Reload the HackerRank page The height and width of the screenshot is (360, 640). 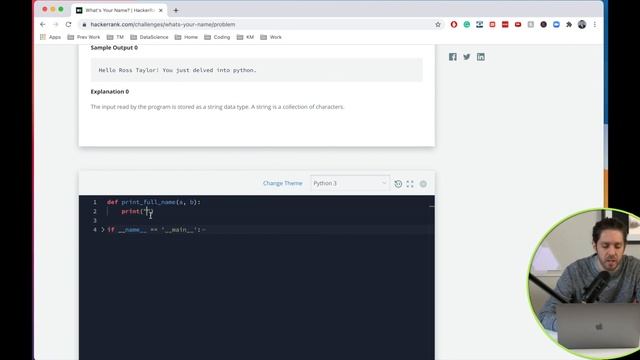click(x=69, y=24)
